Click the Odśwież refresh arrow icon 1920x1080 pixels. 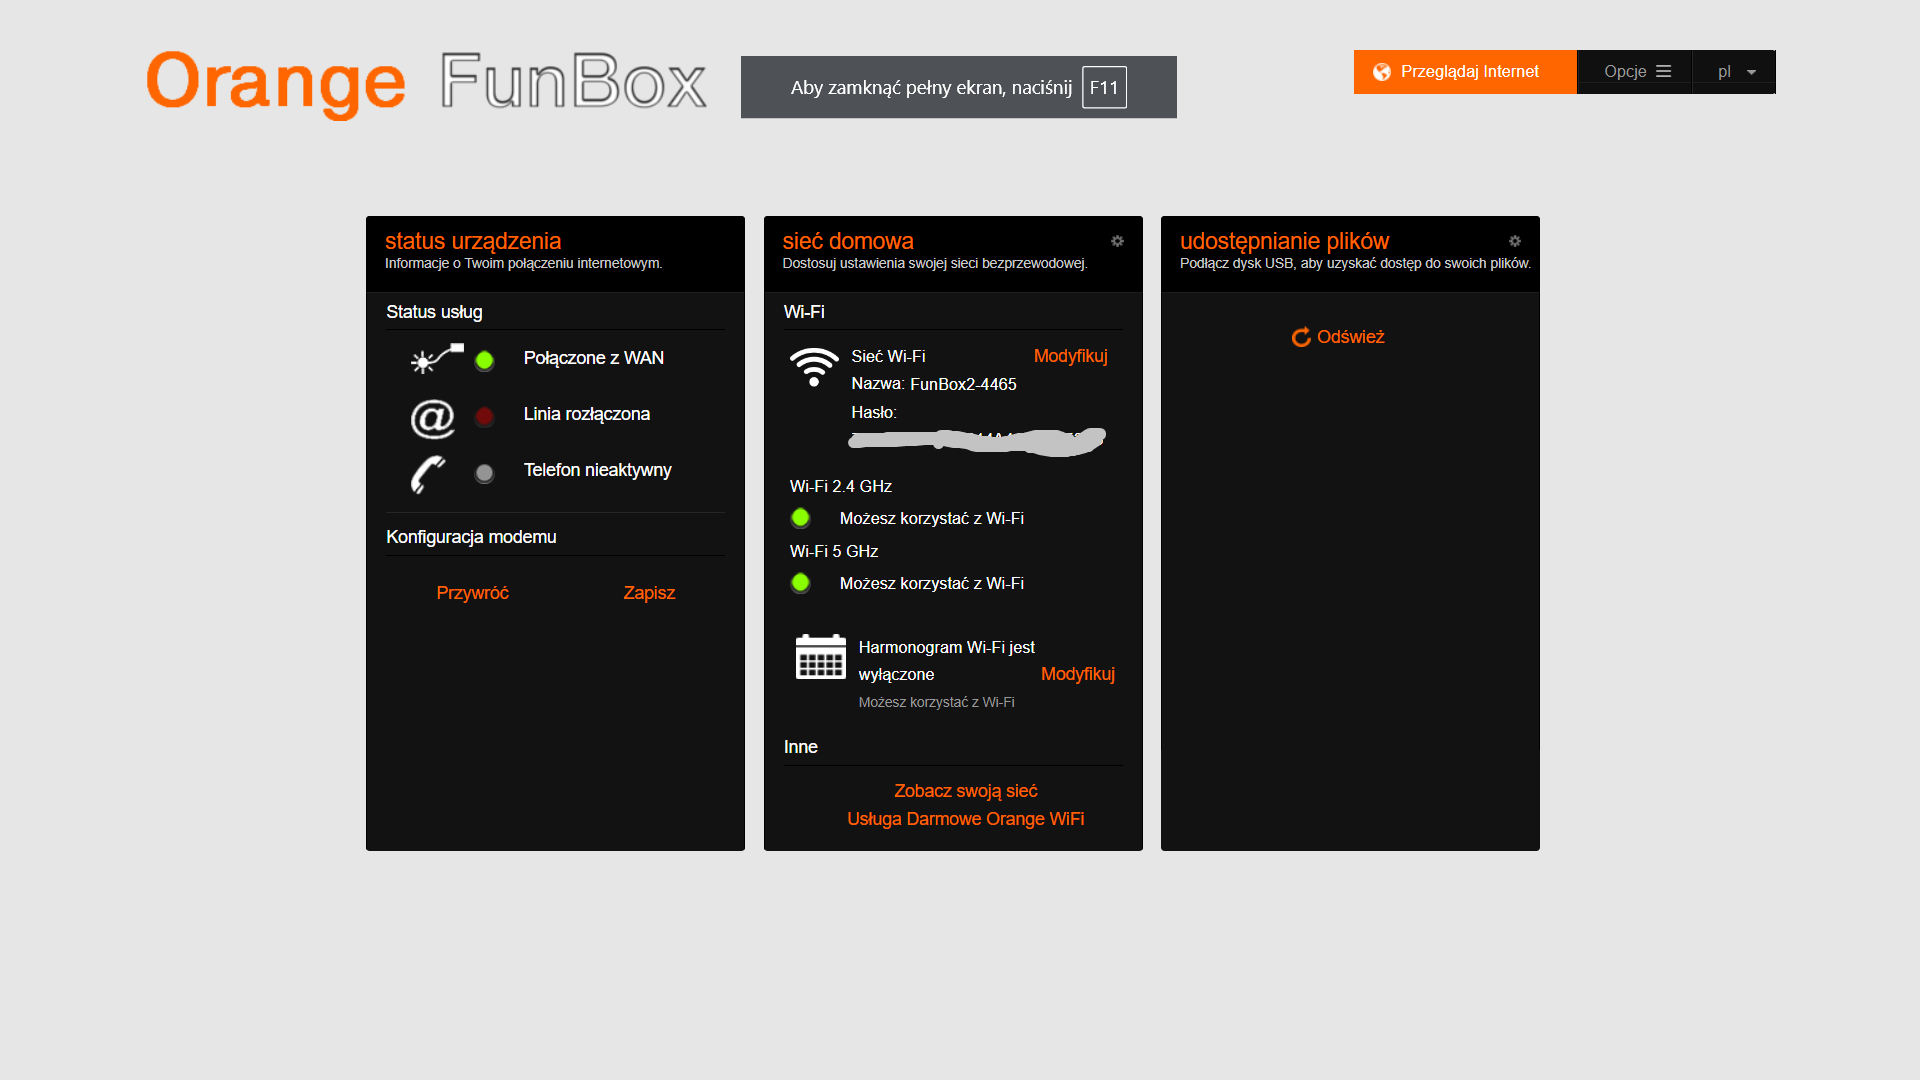pyautogui.click(x=1301, y=337)
